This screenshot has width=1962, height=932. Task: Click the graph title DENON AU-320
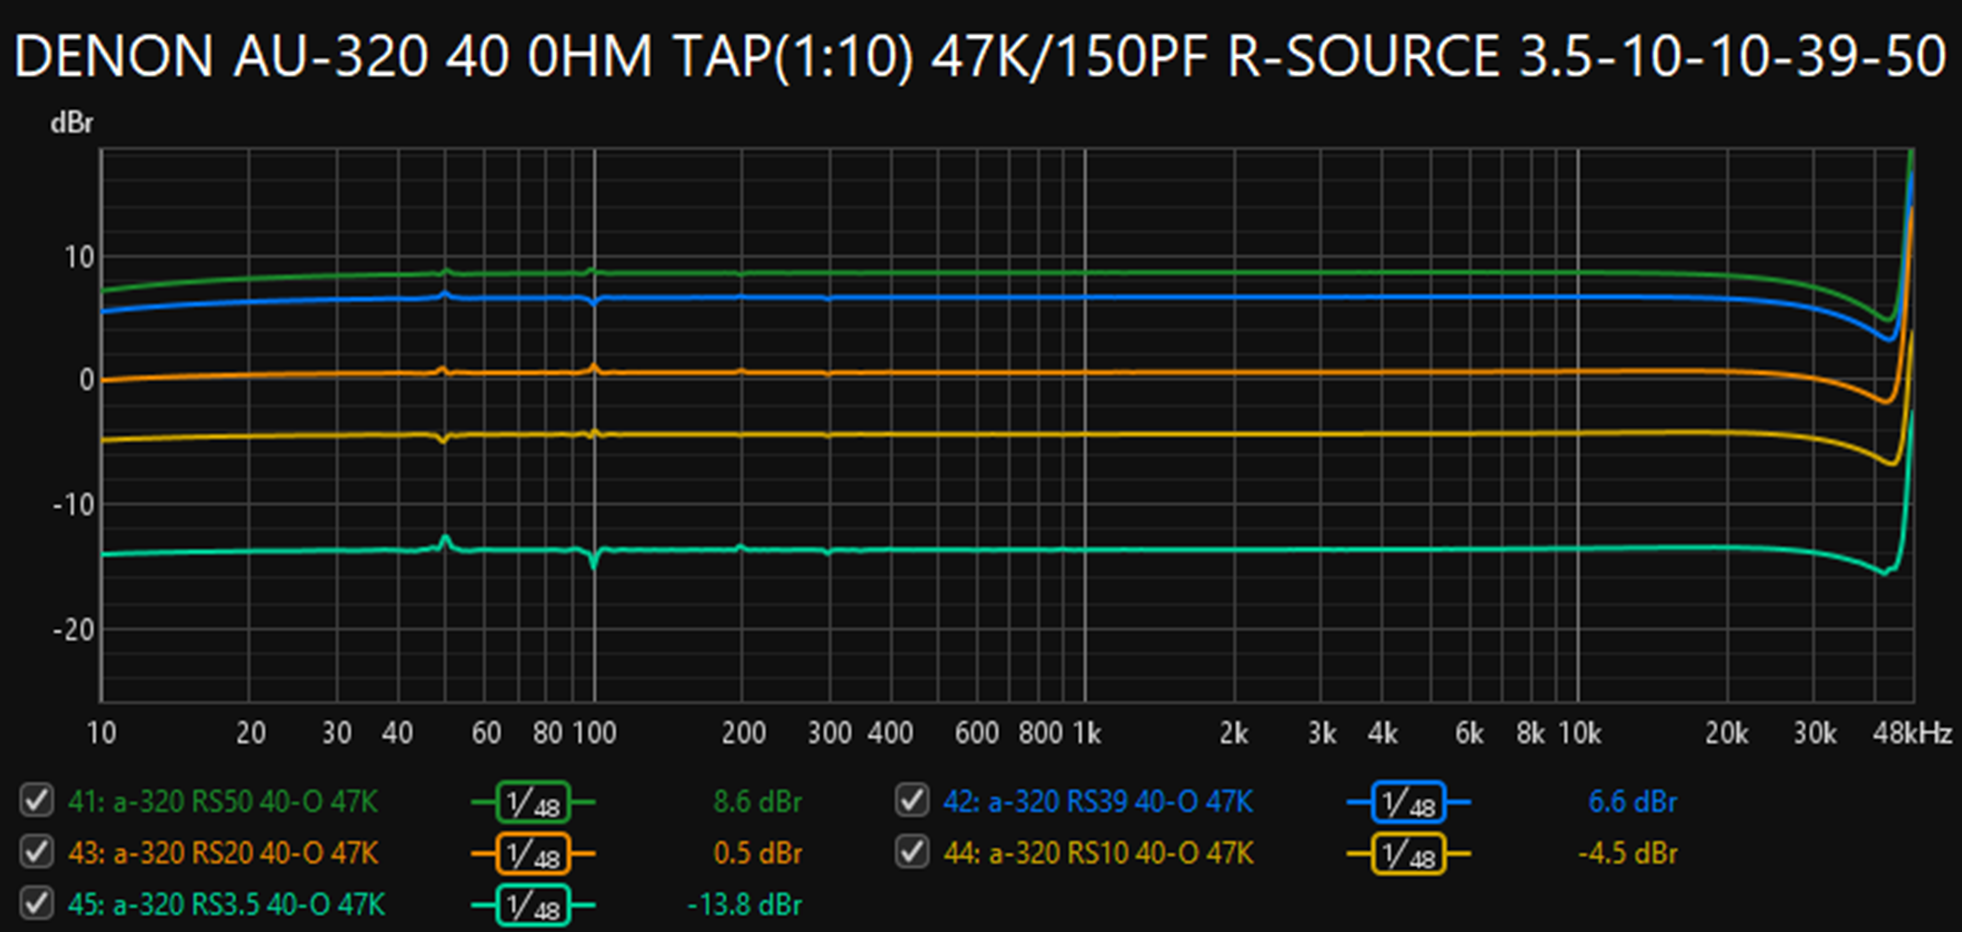980,55
